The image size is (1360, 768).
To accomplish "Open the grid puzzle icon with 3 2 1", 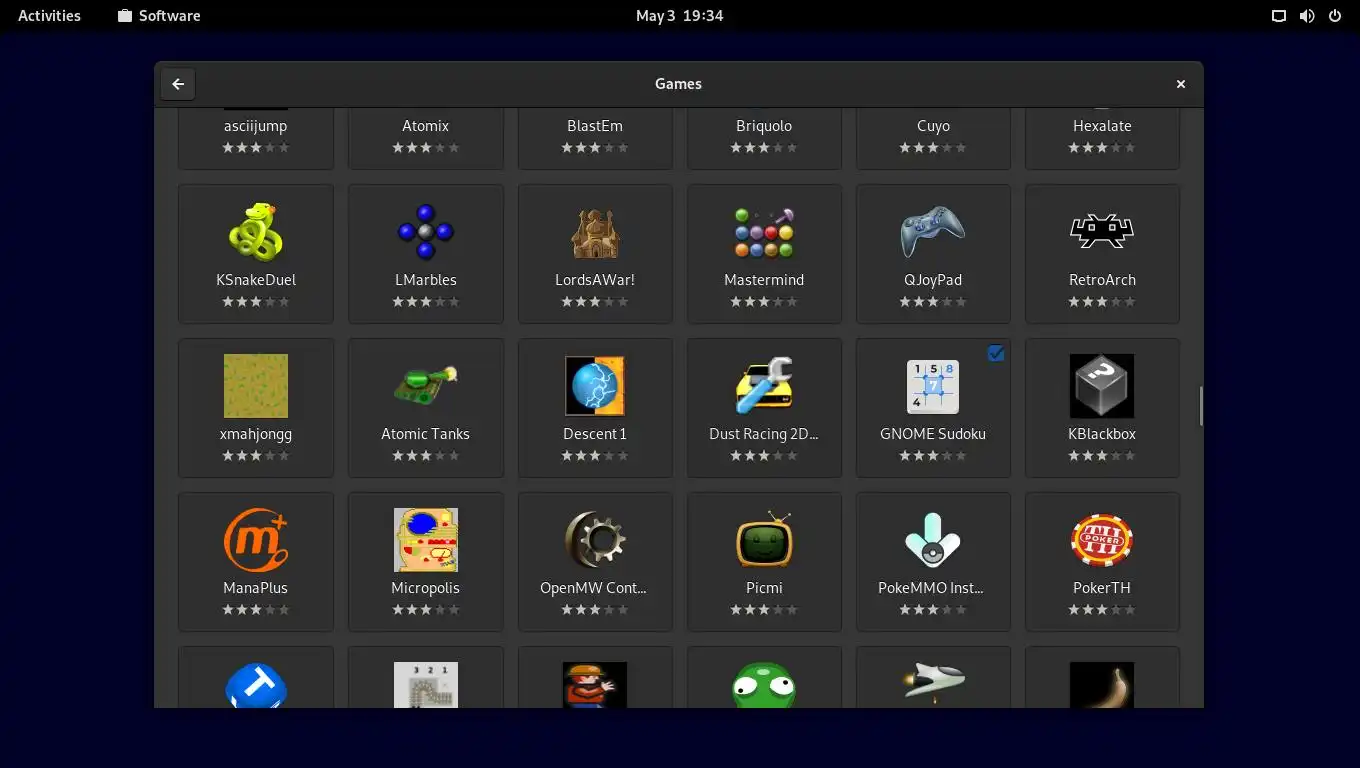I will click(425, 685).
